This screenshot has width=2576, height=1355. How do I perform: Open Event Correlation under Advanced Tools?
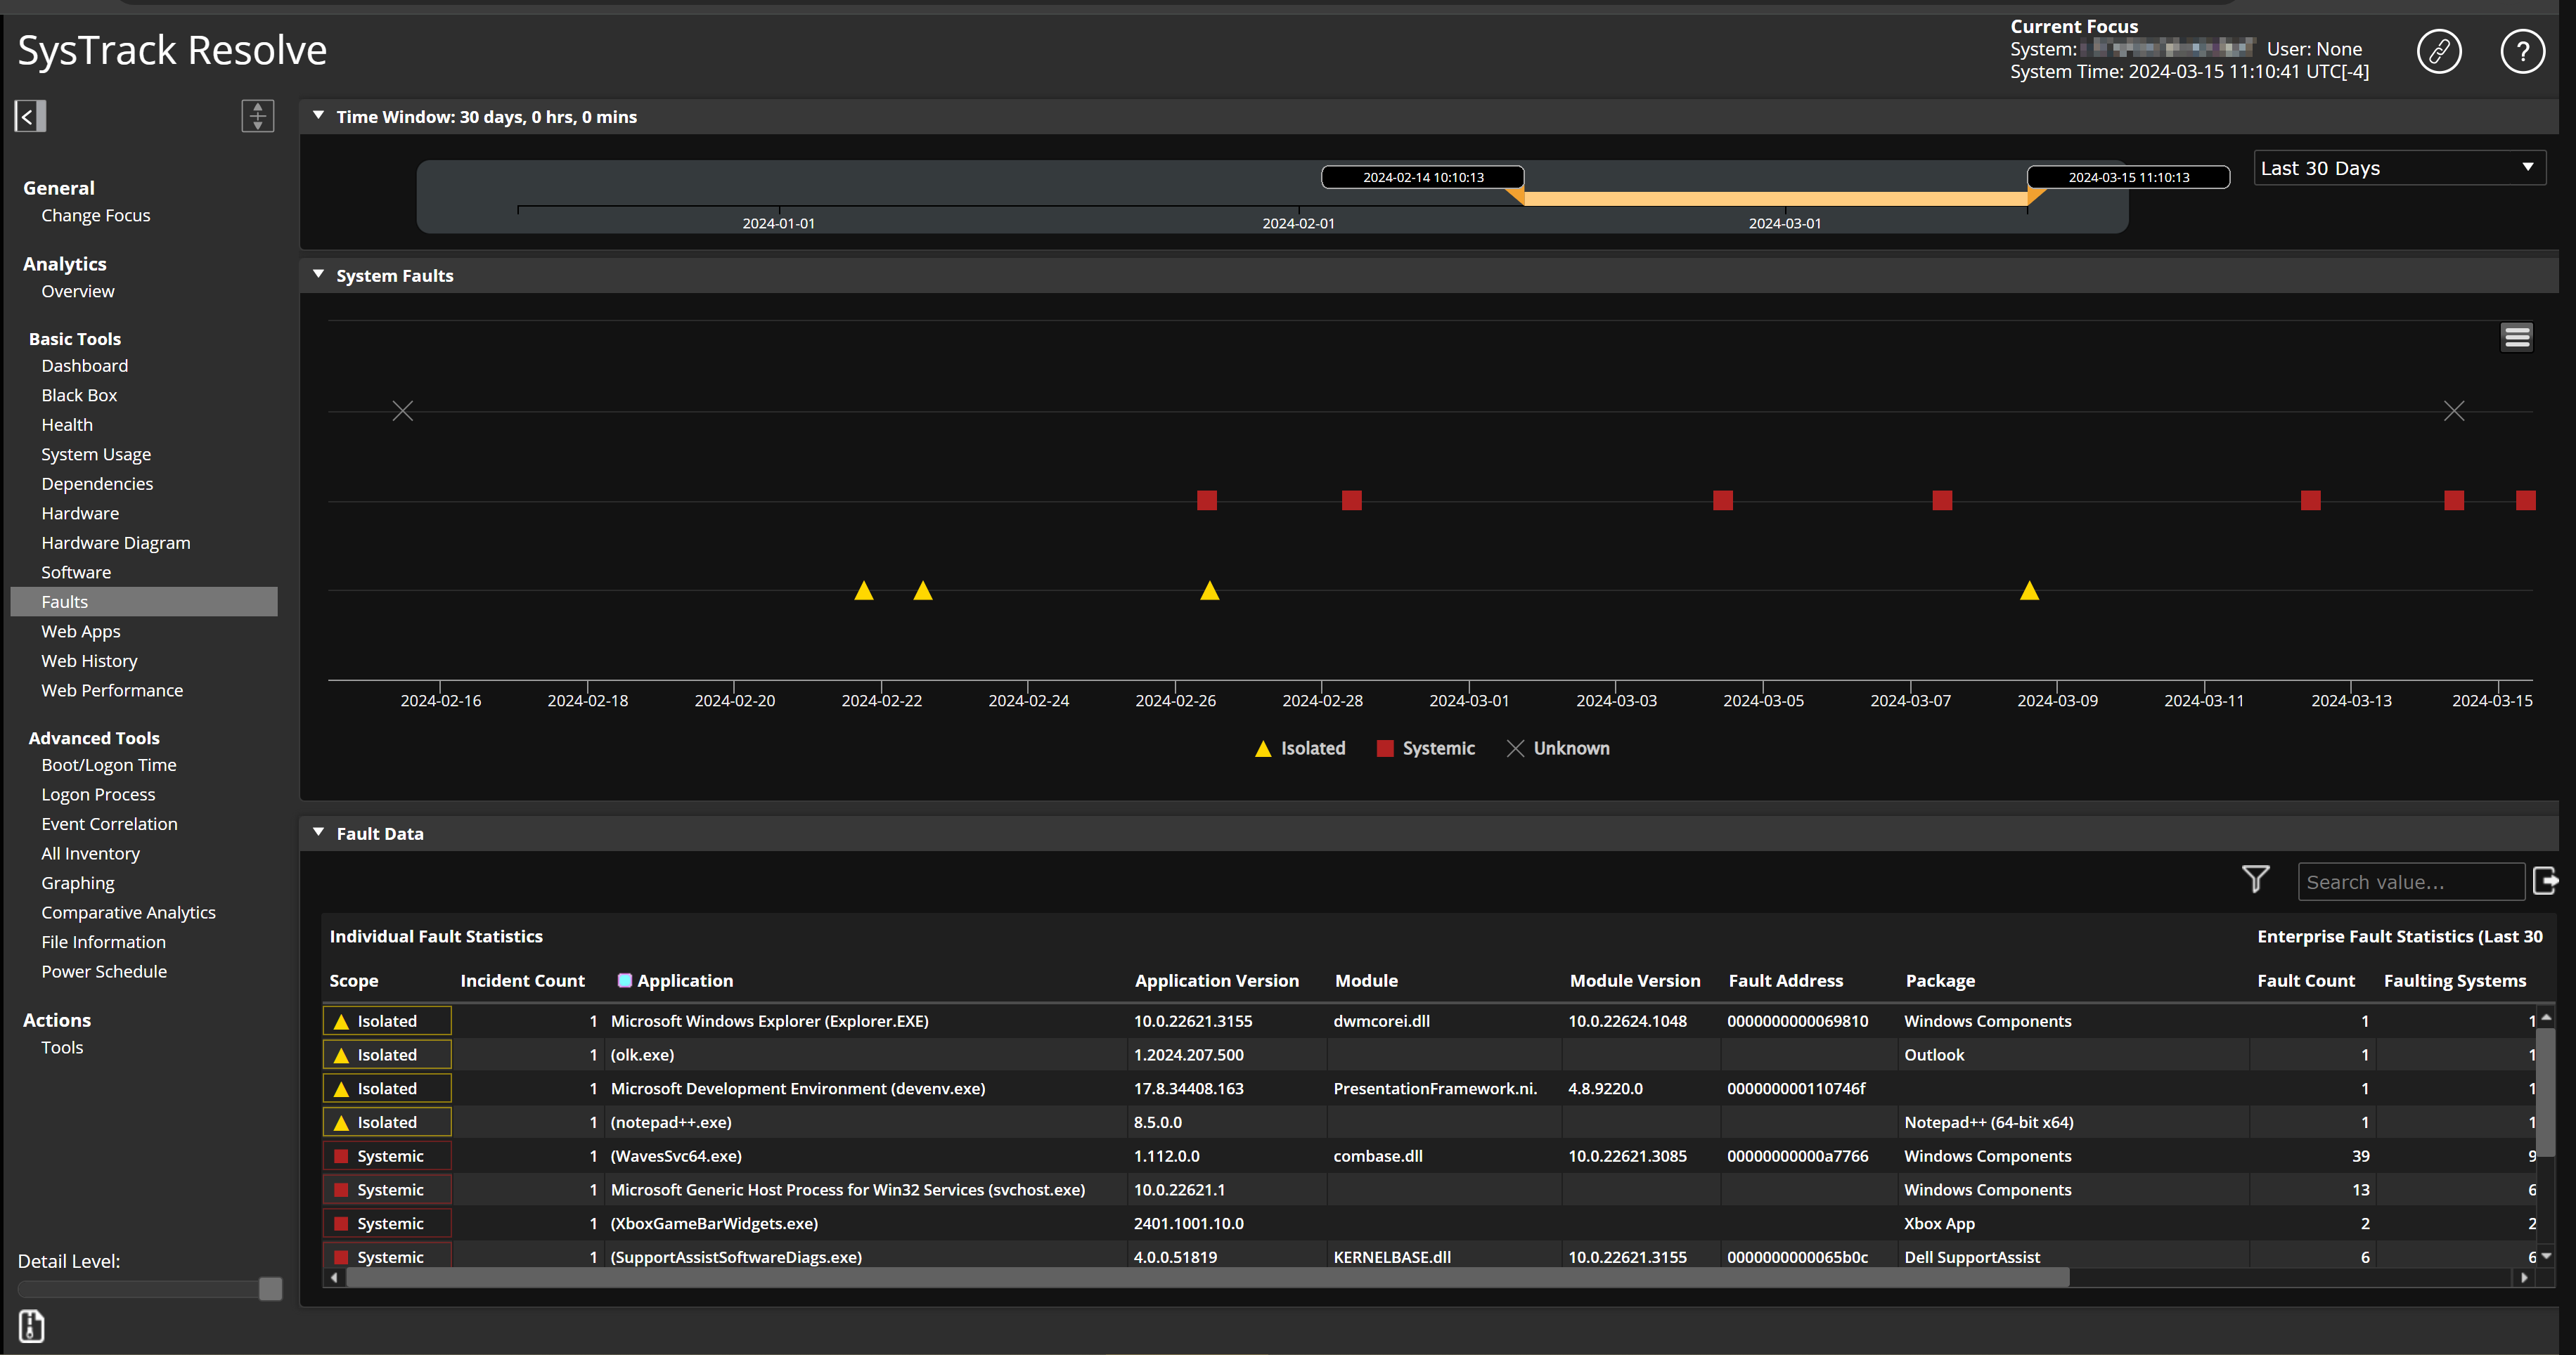[109, 823]
